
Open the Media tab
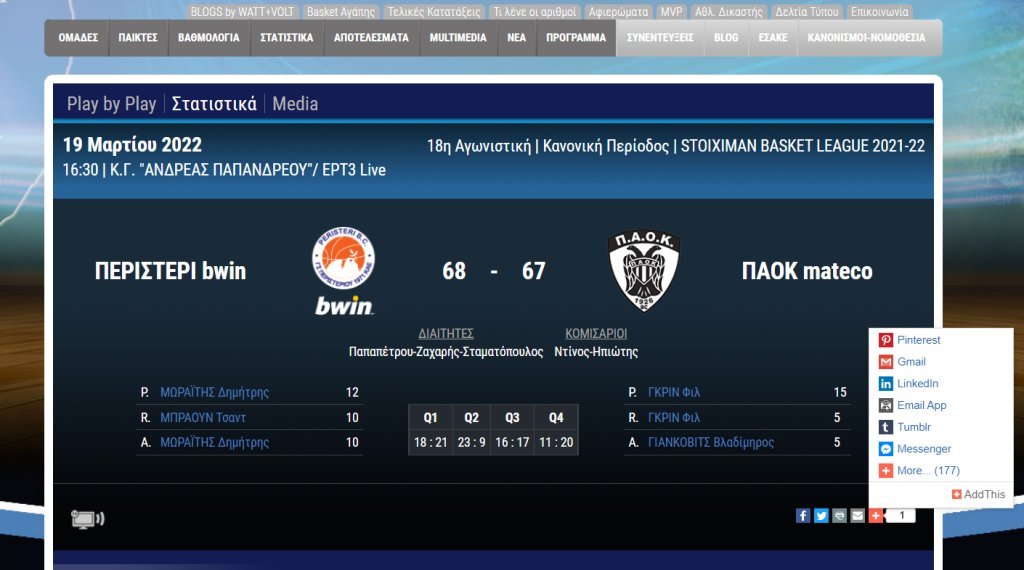click(x=295, y=104)
